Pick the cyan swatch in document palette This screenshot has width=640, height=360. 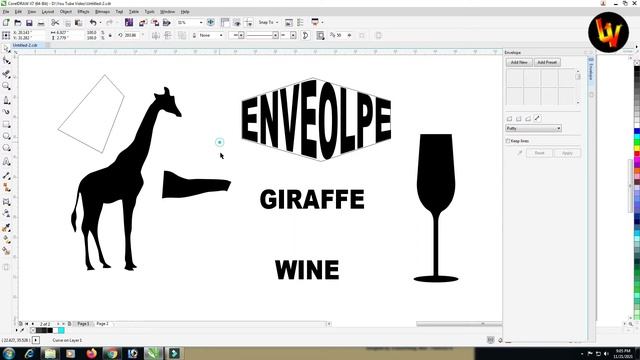click(x=61, y=330)
